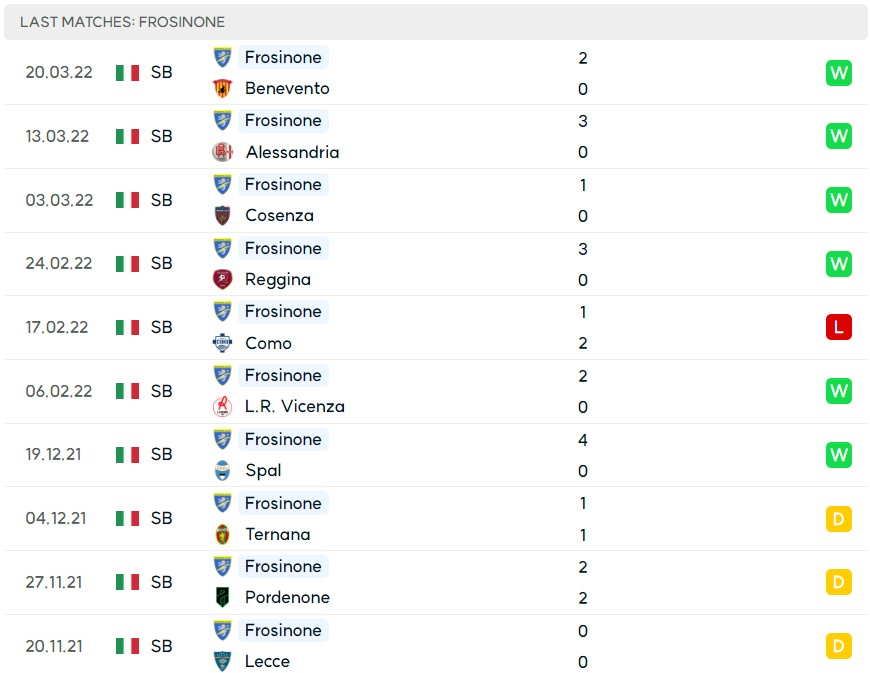This screenshot has height=673, width=870.
Task: Click the Benevento club crest icon
Action: click(x=222, y=88)
